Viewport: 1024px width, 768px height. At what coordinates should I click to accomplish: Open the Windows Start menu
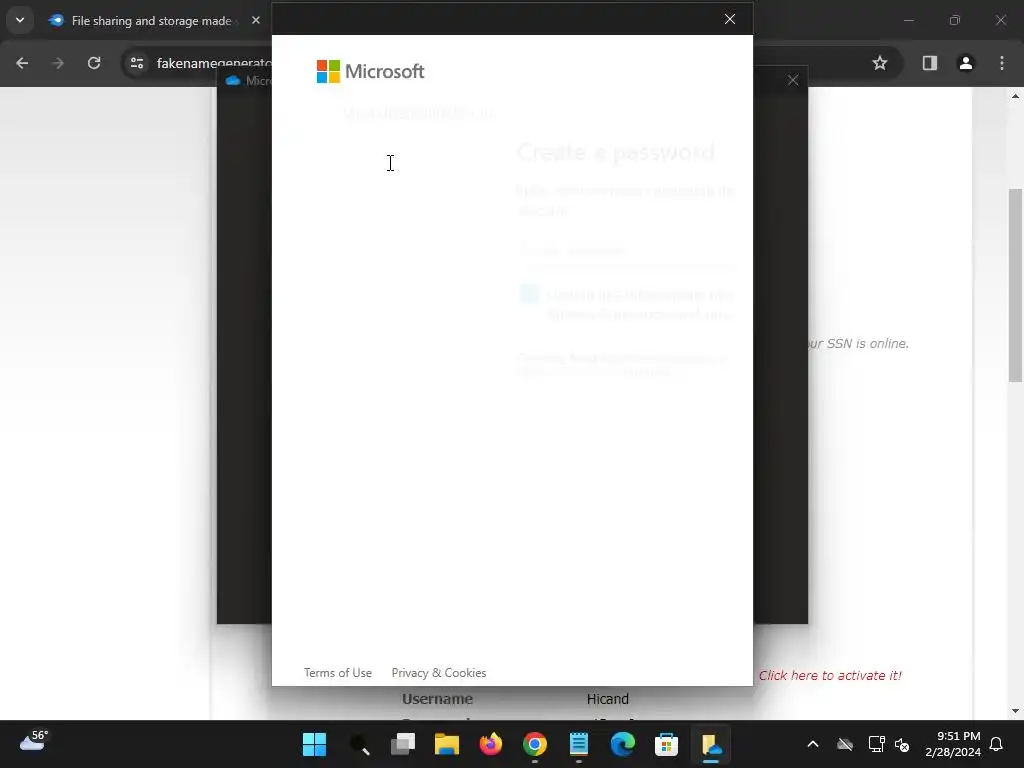click(x=314, y=744)
